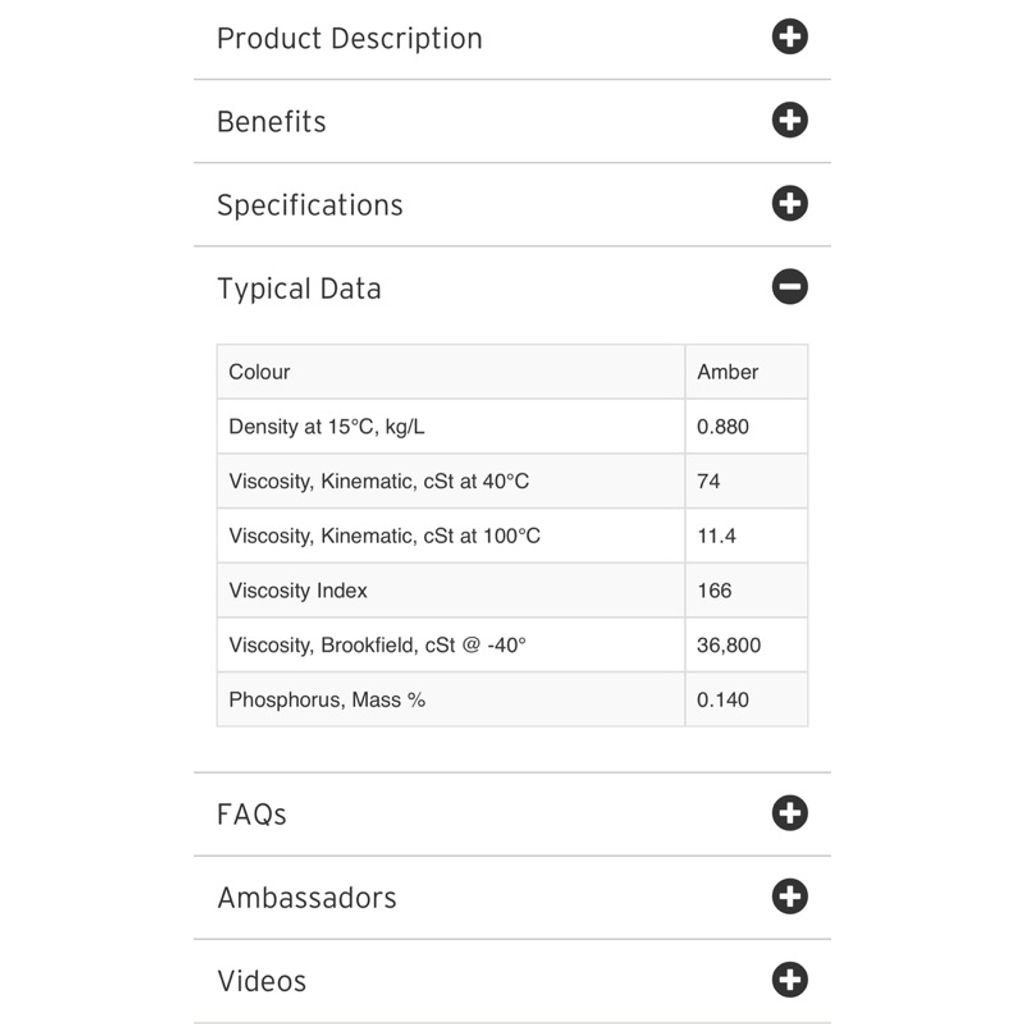This screenshot has width=1024, height=1024.
Task: Select the Colour row in table
Action: click(x=512, y=372)
